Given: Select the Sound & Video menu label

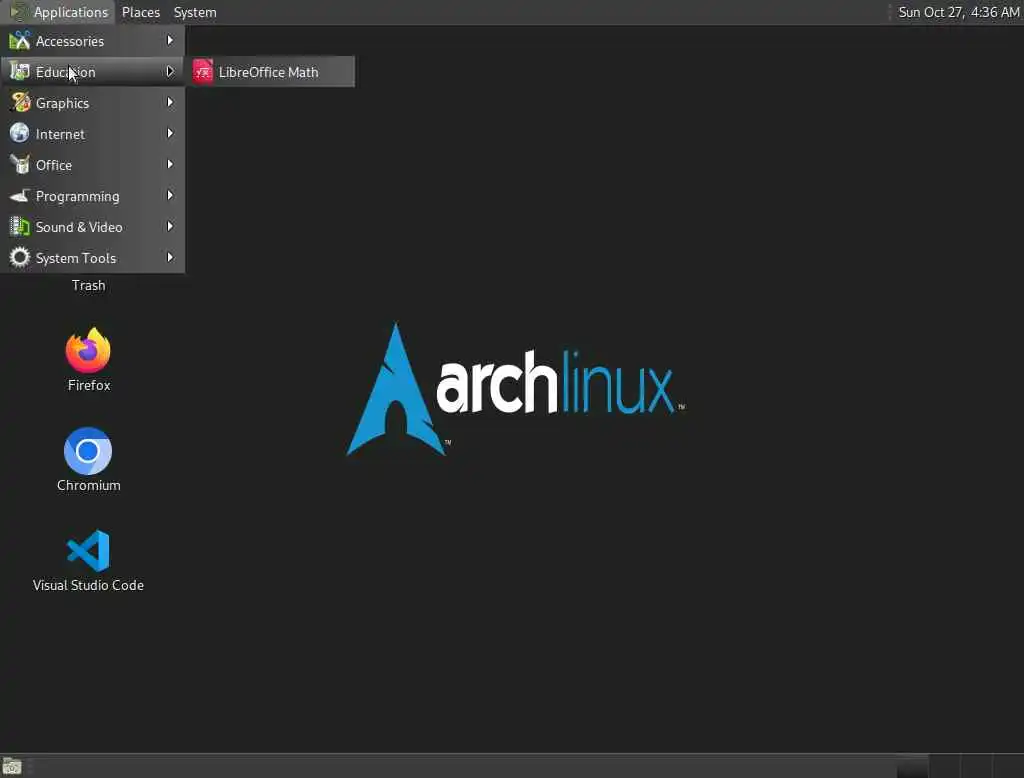Looking at the screenshot, I should 79,227.
